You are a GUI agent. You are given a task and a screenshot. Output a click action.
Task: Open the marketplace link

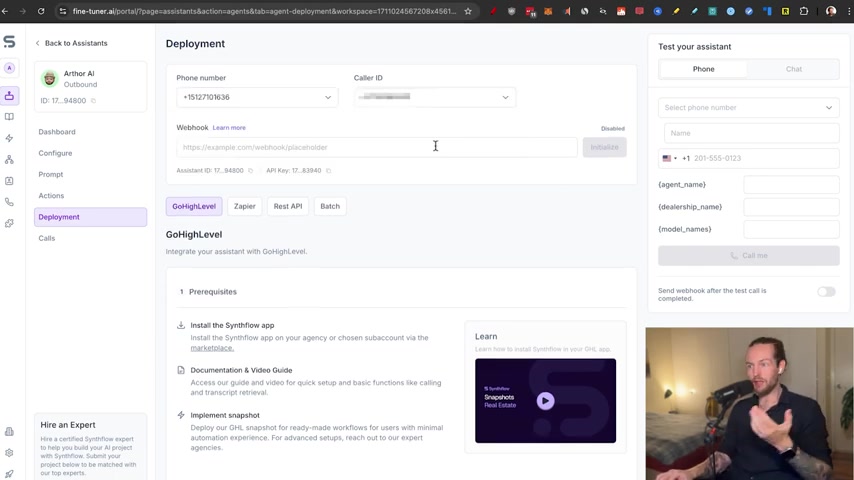[212, 348]
